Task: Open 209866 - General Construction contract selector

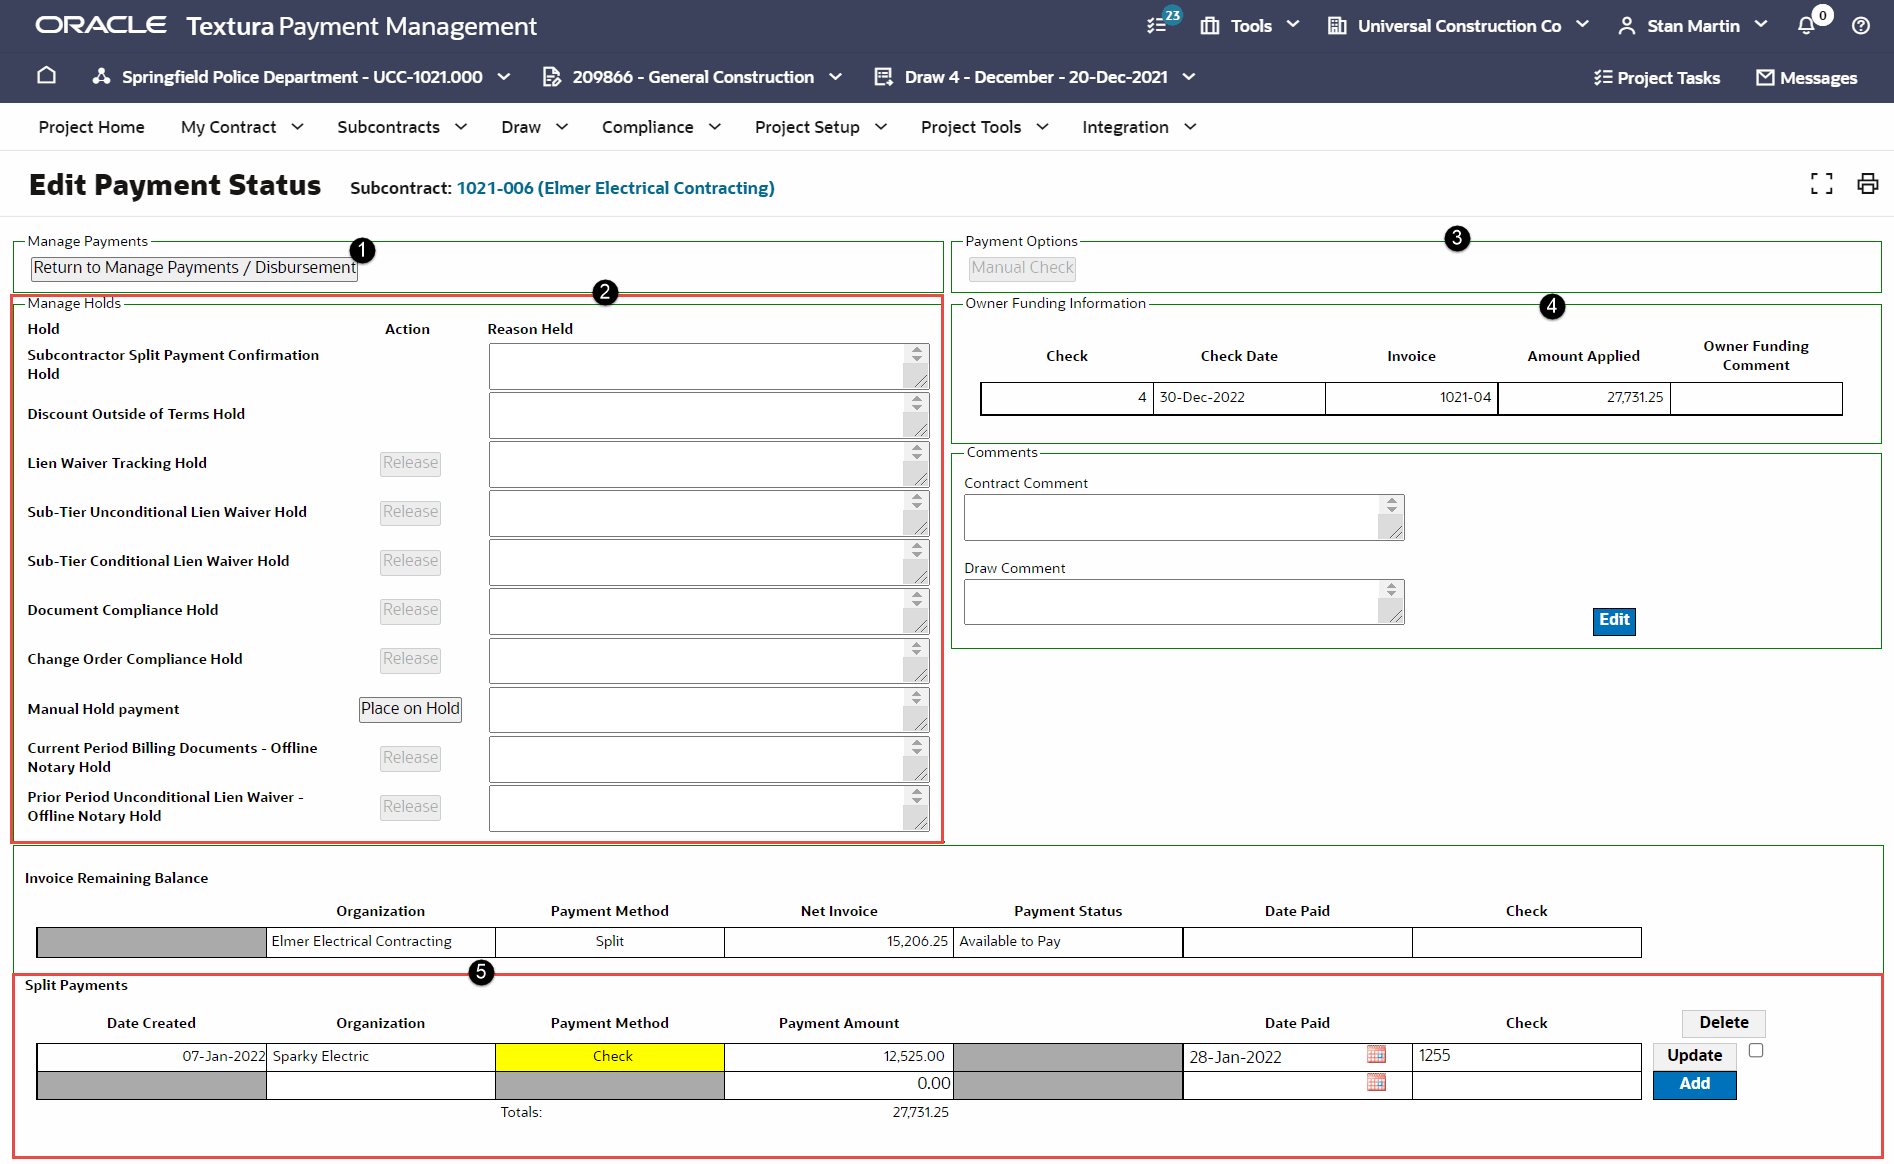Action: (x=692, y=76)
